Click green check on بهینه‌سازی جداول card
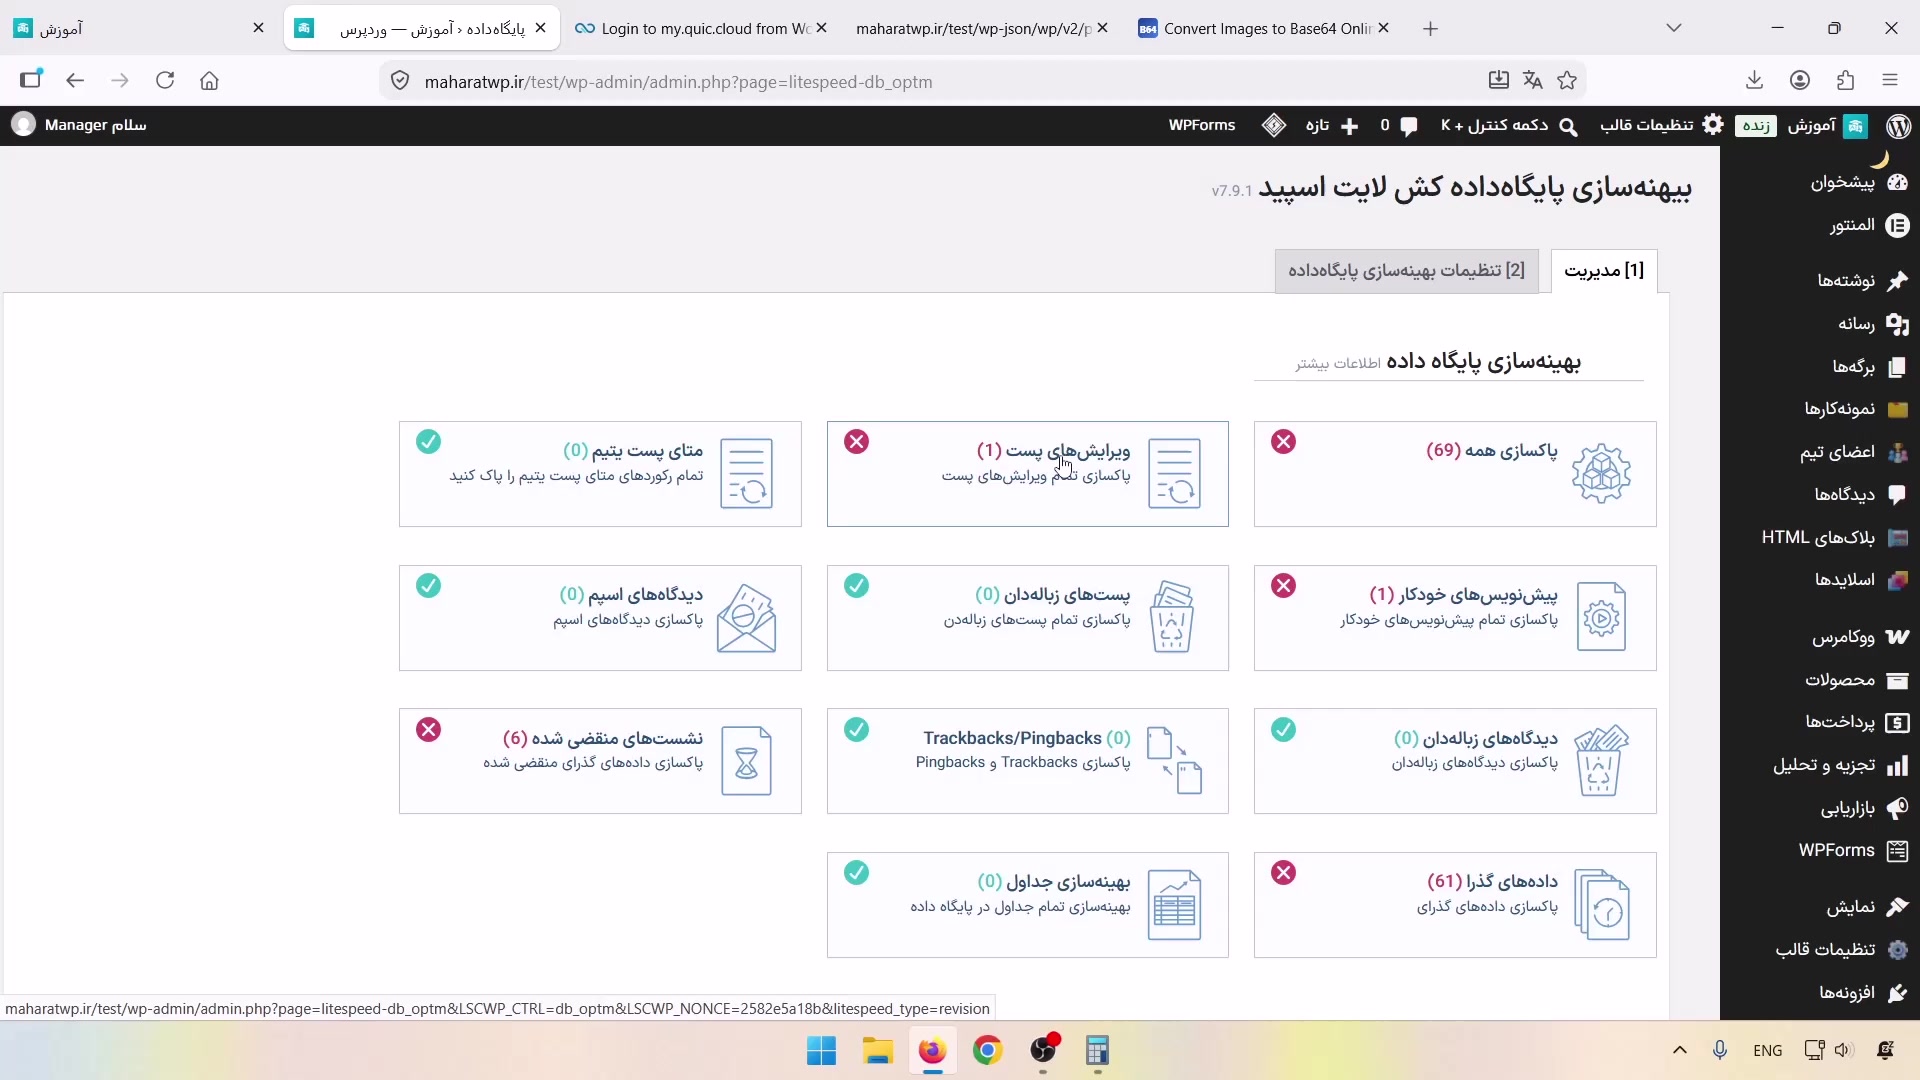 [x=856, y=873]
